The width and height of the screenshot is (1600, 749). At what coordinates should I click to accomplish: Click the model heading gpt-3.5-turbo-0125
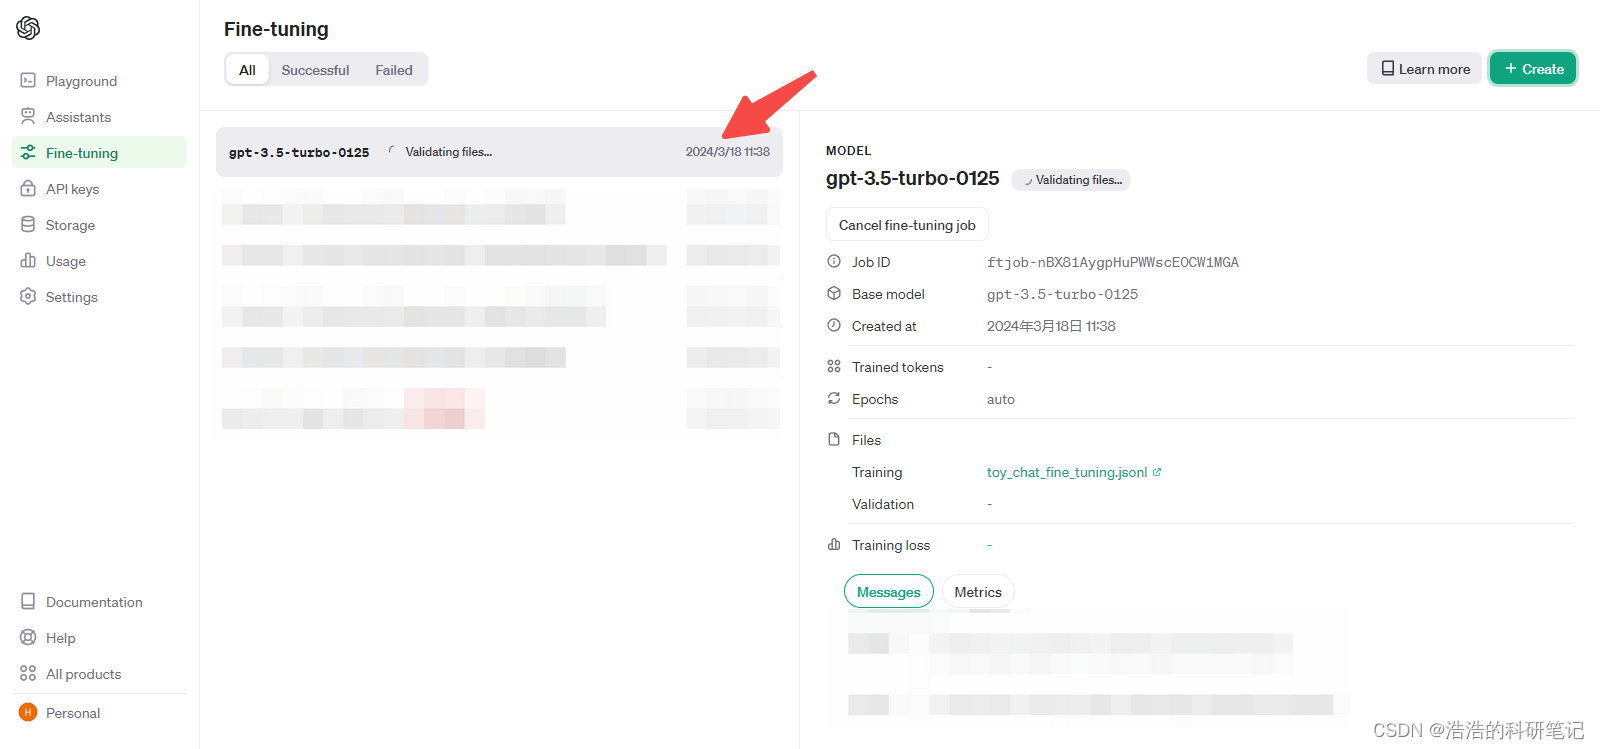tap(912, 178)
